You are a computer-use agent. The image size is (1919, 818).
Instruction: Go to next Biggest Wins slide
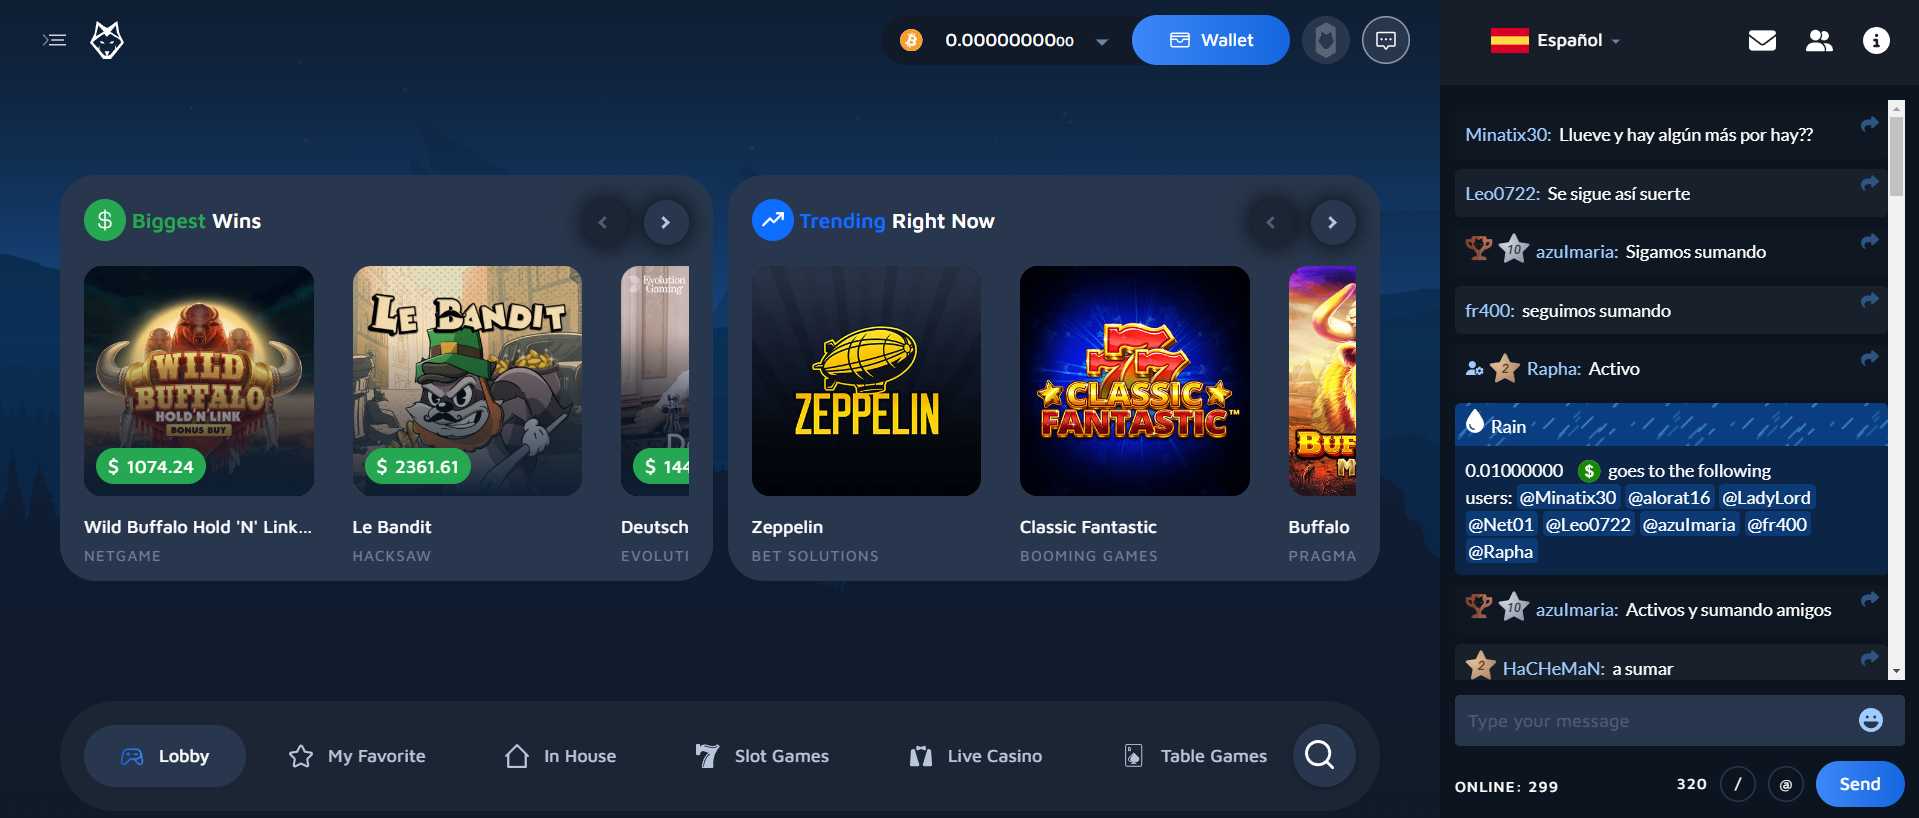click(665, 222)
